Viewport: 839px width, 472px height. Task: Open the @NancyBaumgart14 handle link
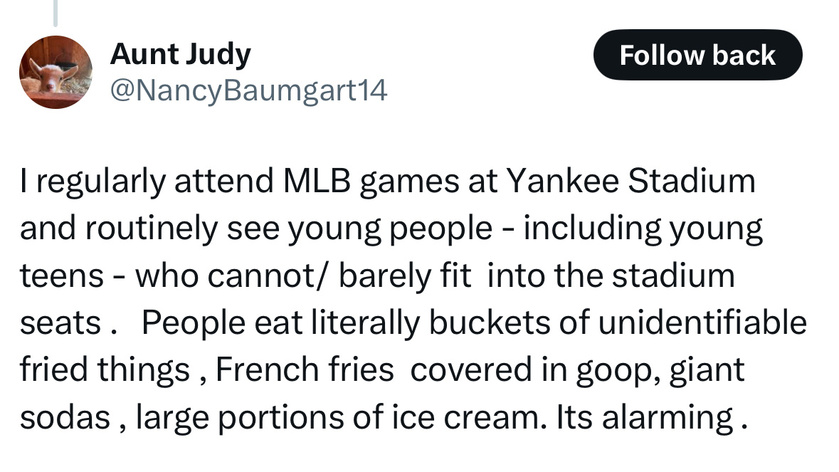(x=248, y=90)
